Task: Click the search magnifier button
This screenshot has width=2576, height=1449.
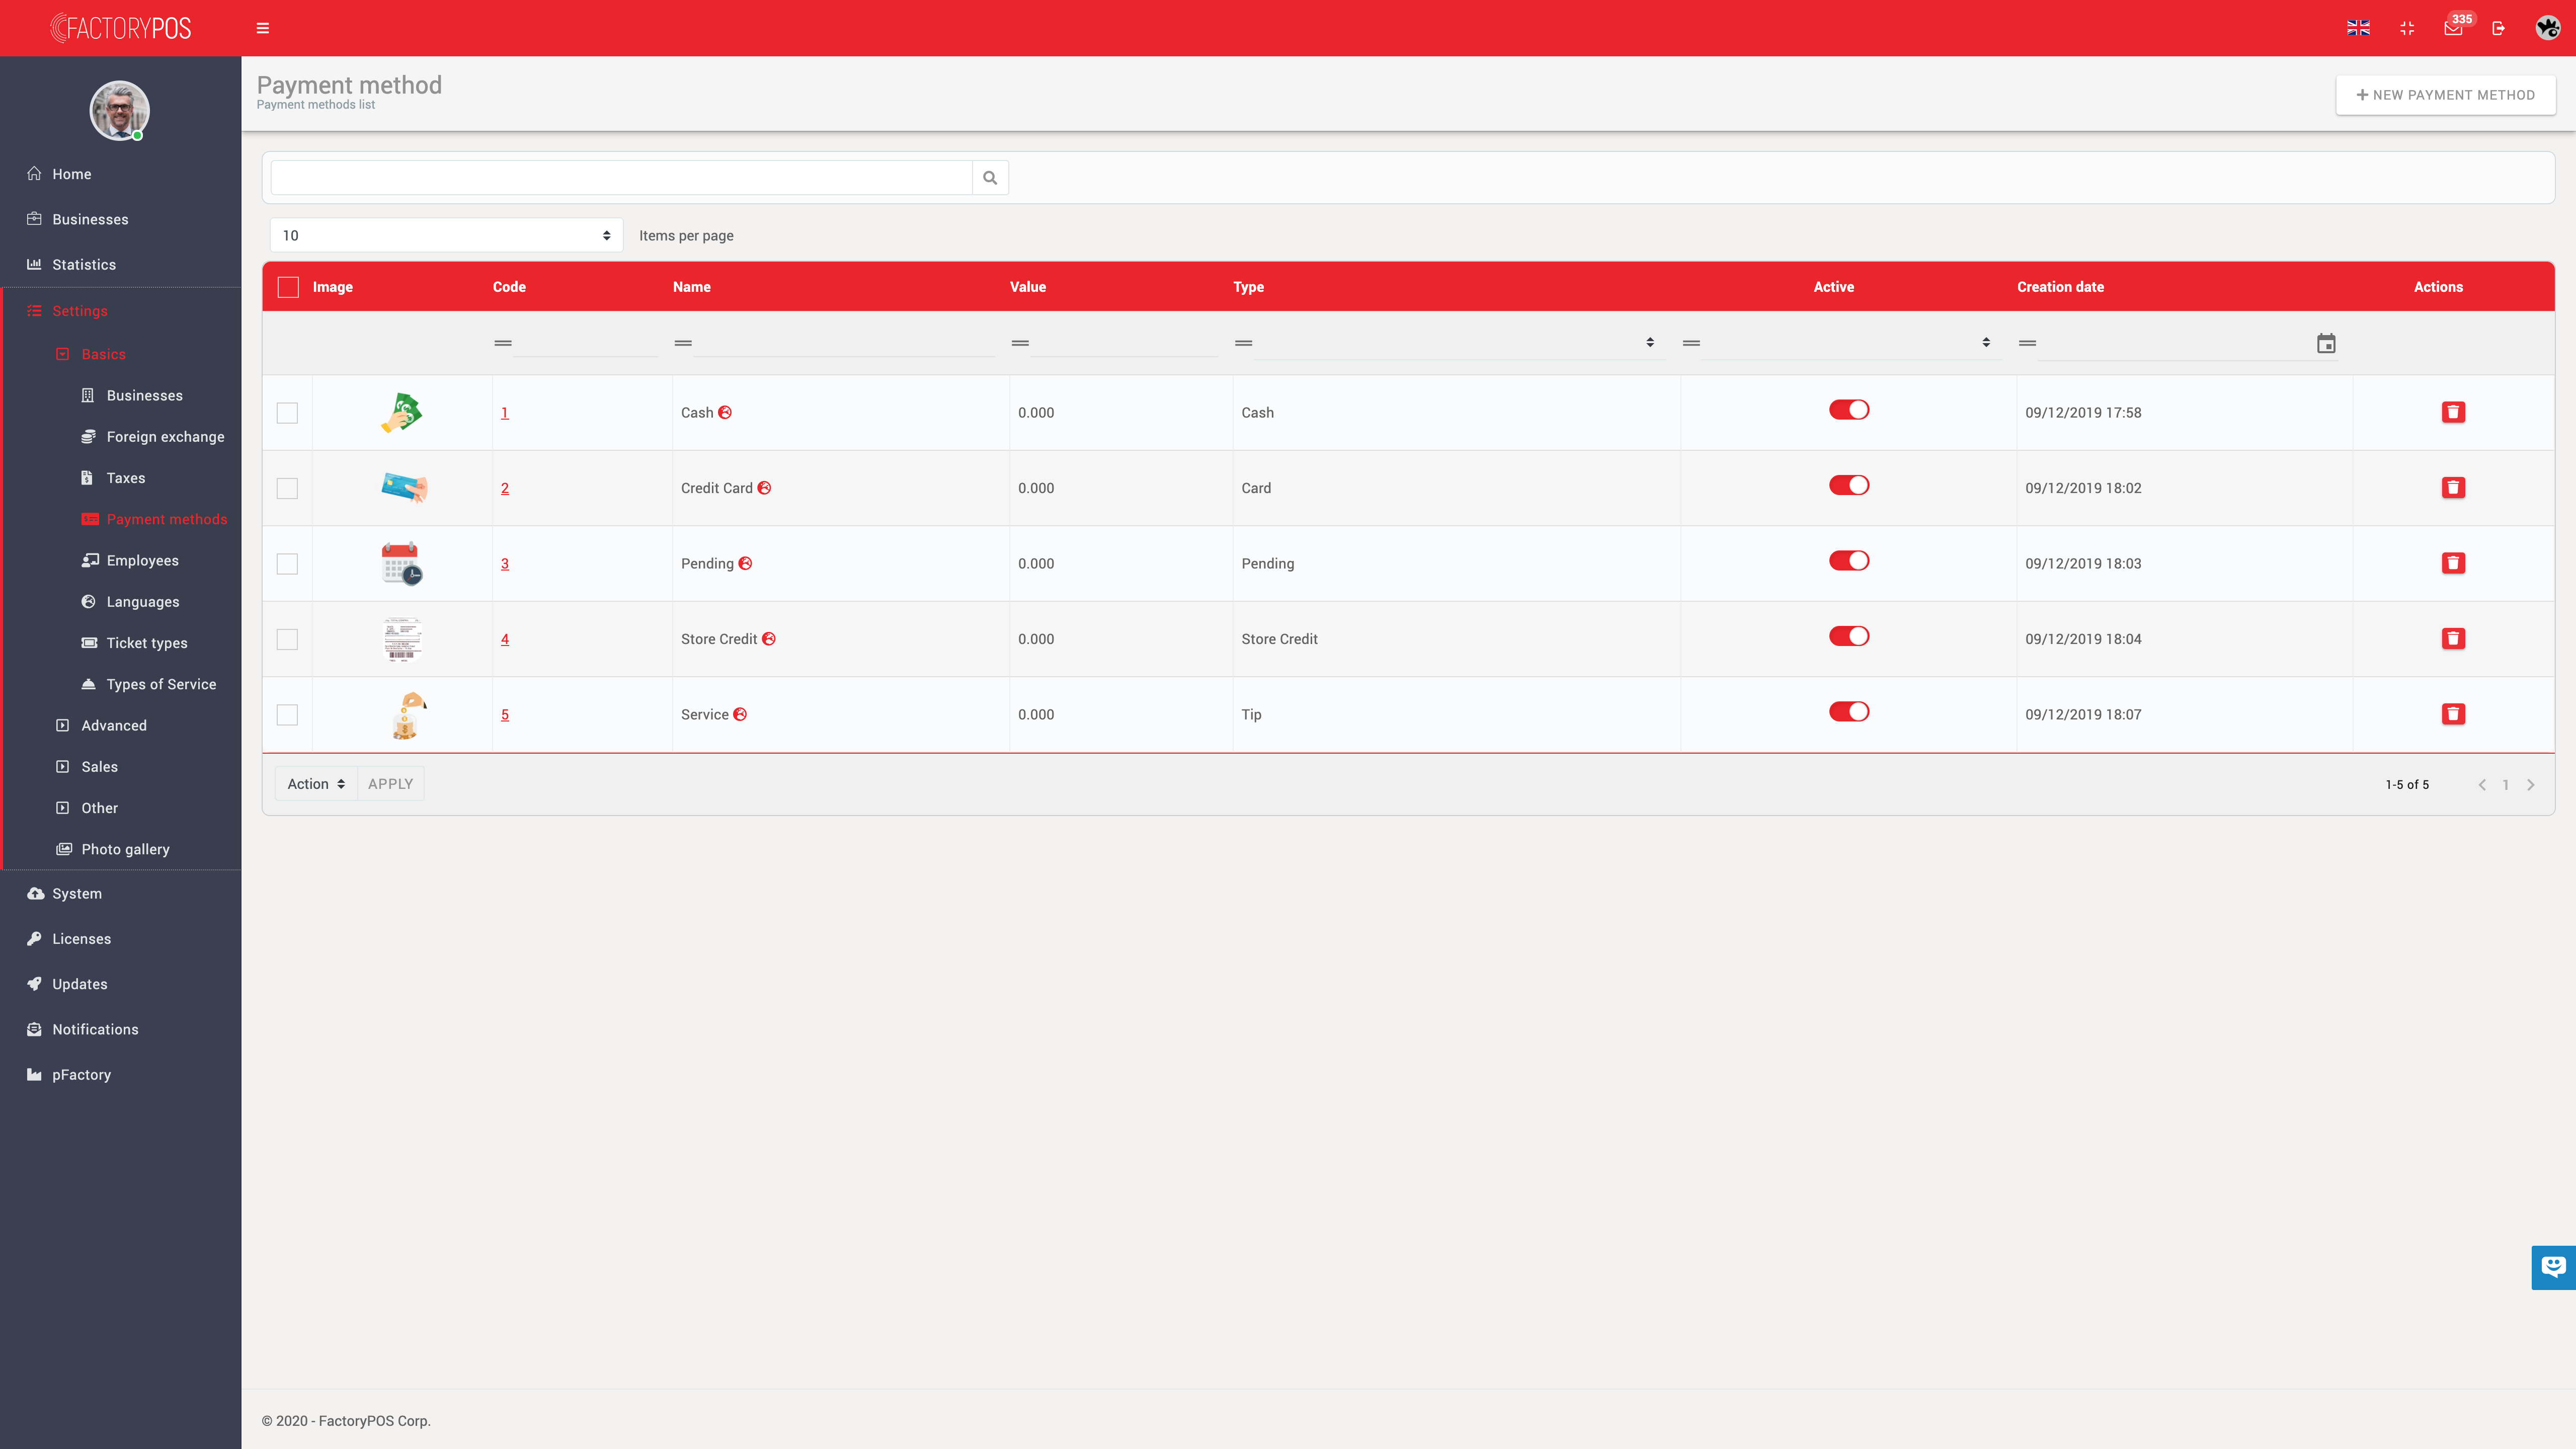Action: (990, 178)
